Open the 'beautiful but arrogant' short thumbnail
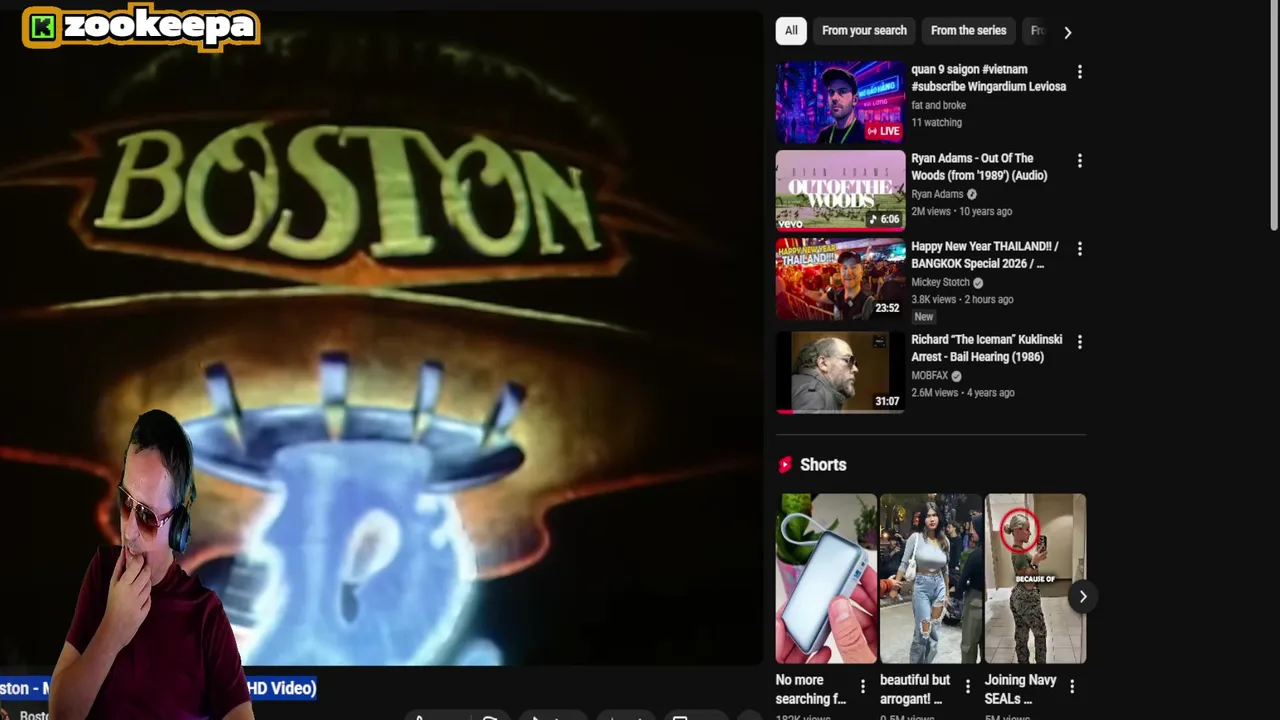 [x=930, y=578]
